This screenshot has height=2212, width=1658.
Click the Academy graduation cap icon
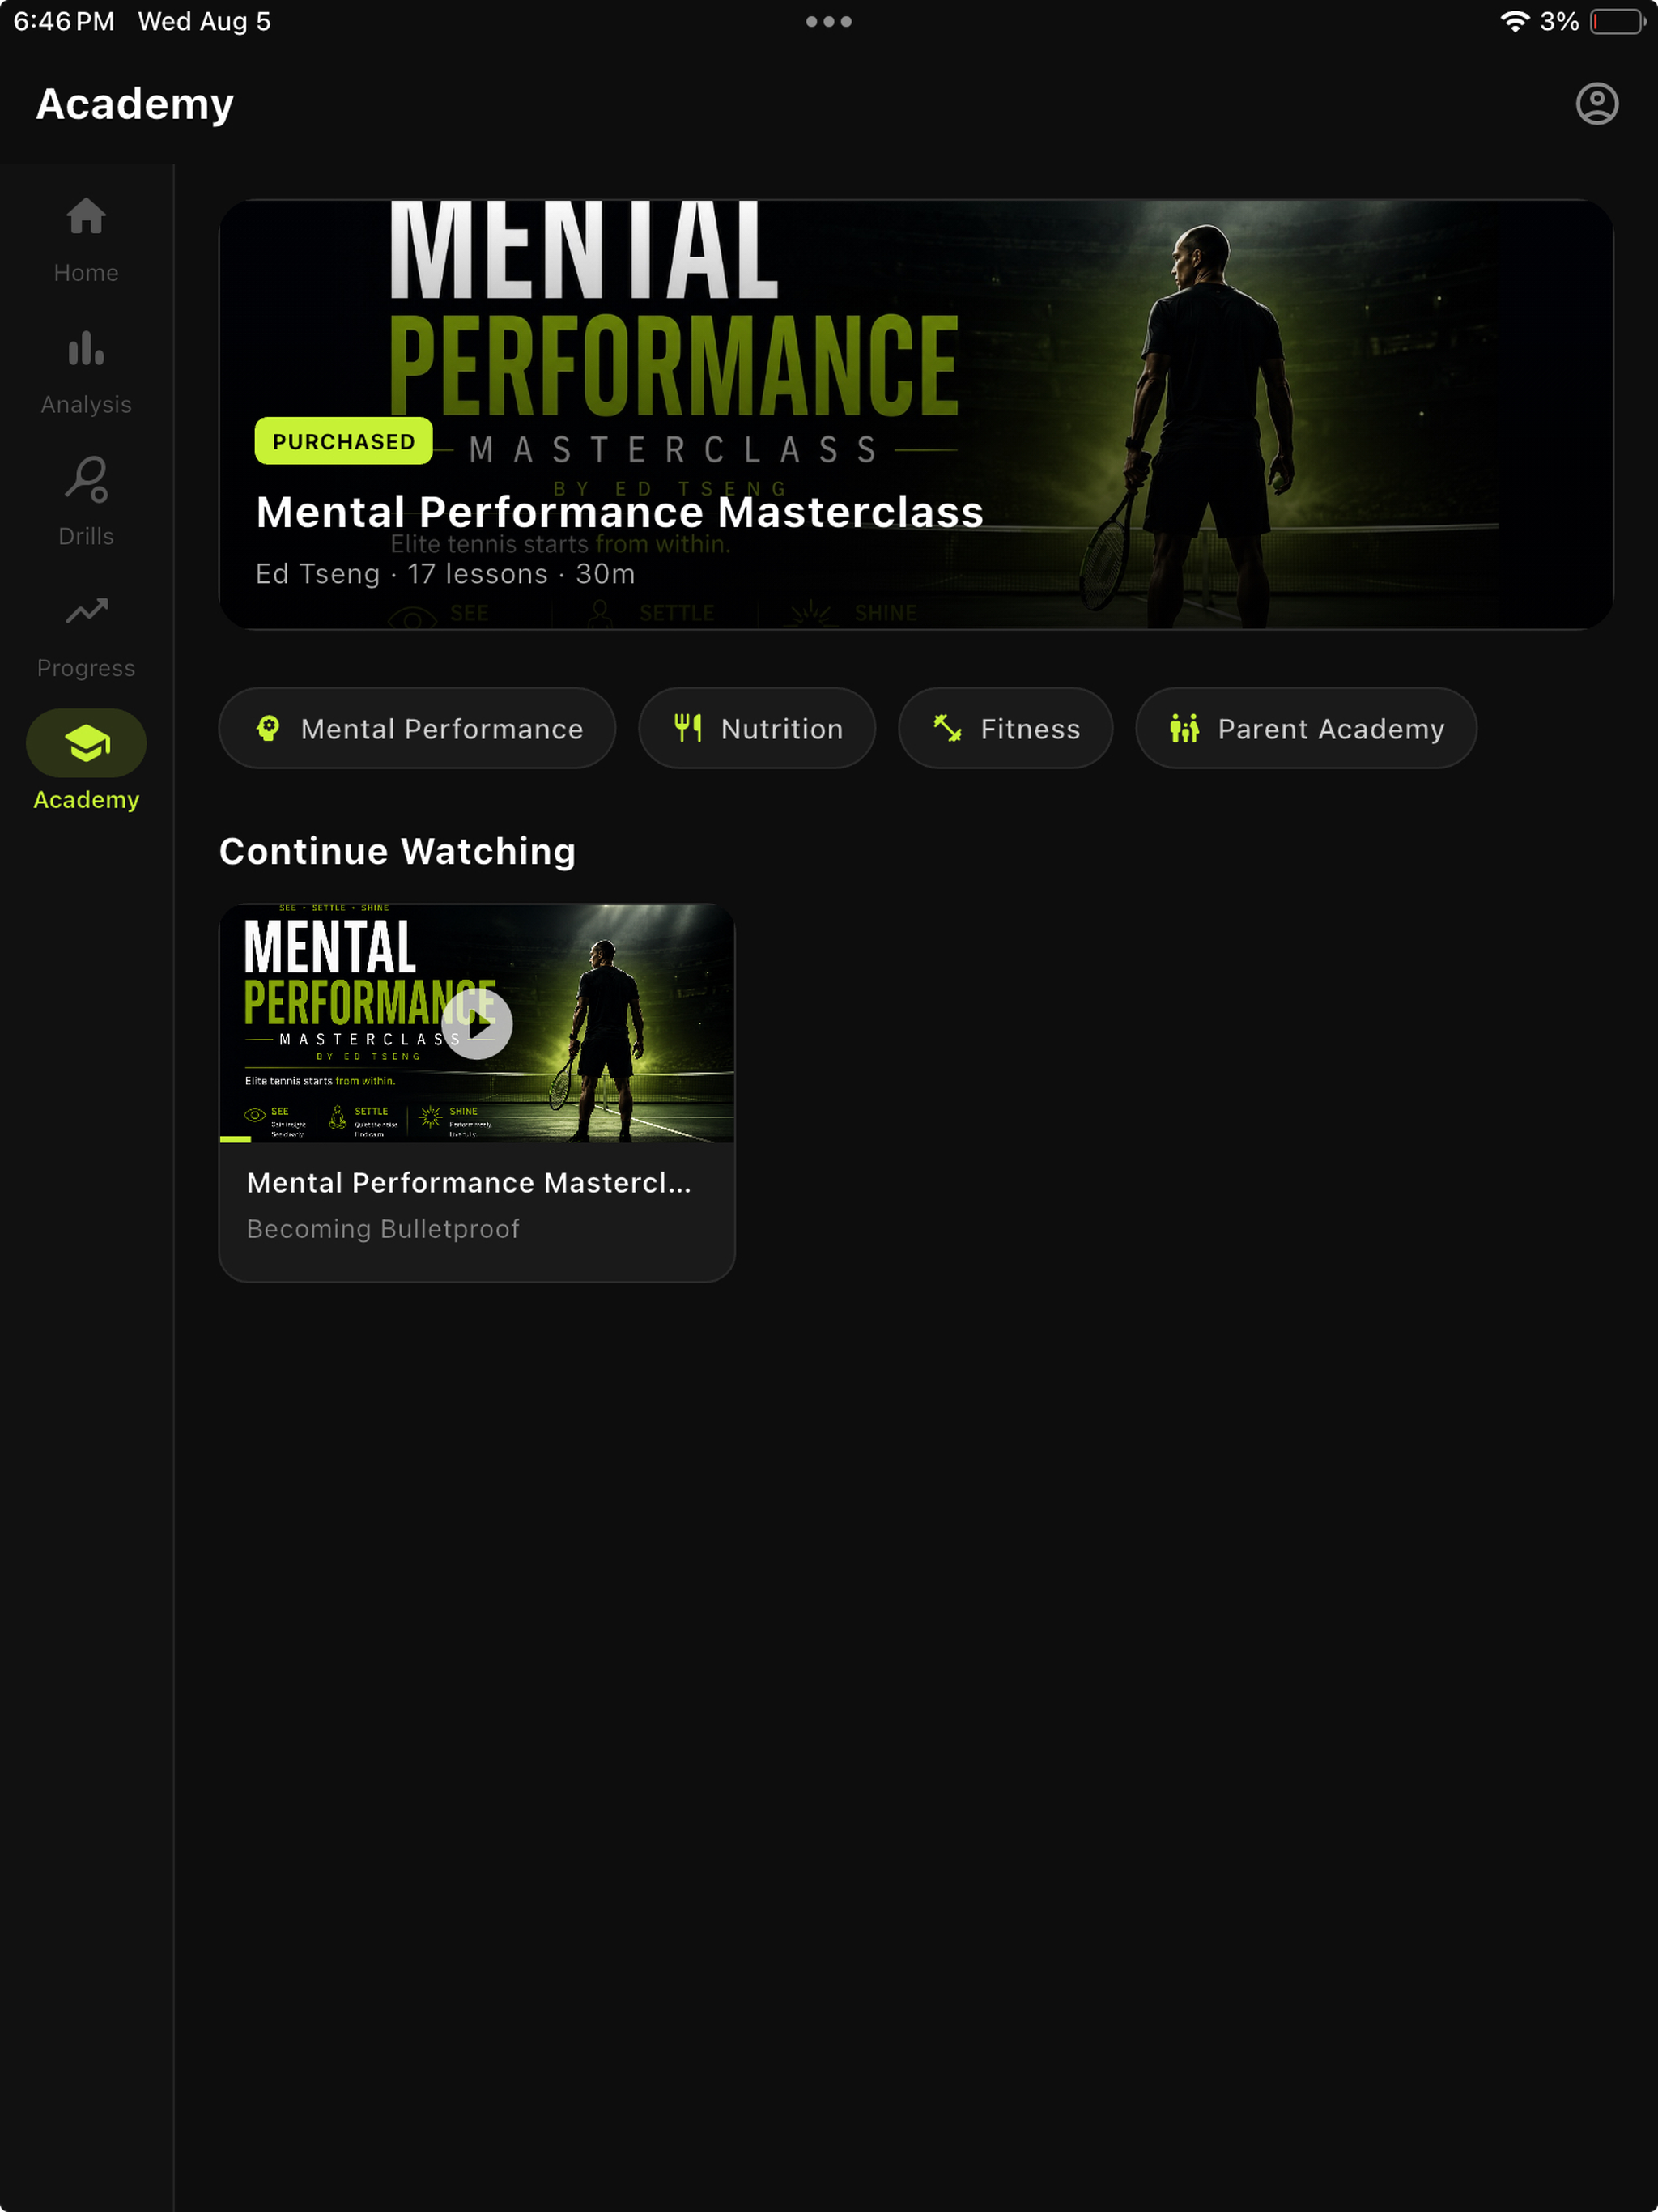pyautogui.click(x=87, y=743)
